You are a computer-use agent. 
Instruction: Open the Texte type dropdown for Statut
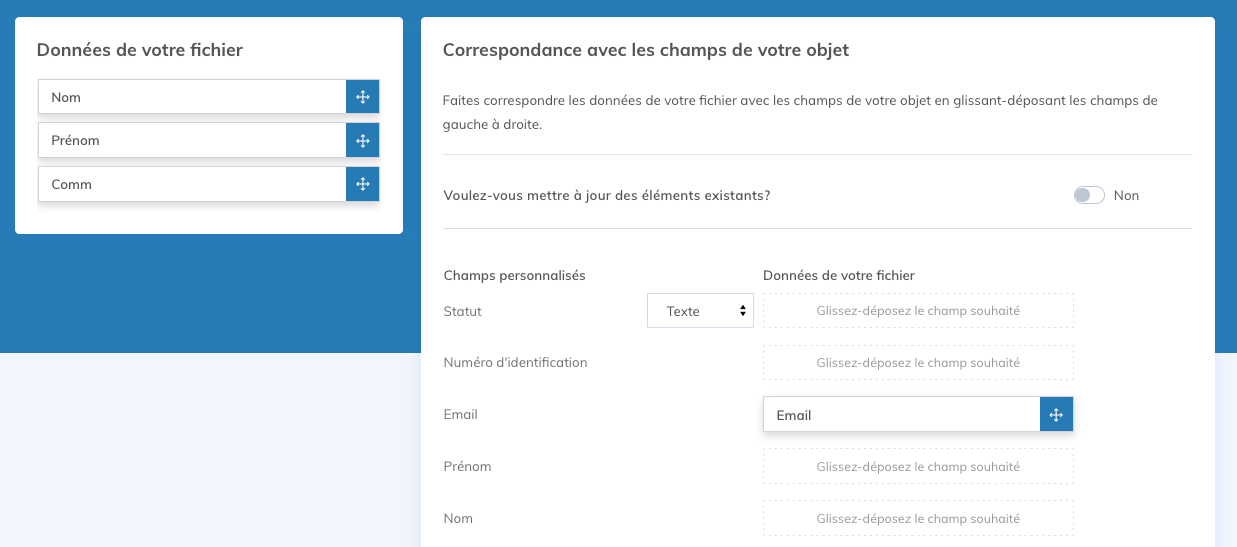click(700, 311)
